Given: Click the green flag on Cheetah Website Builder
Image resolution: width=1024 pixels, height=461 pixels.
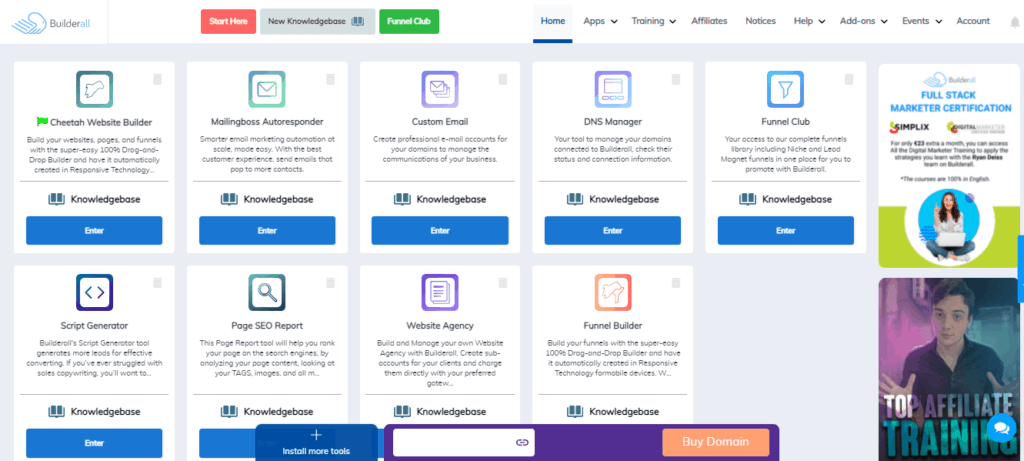Looking at the screenshot, I should (42, 121).
